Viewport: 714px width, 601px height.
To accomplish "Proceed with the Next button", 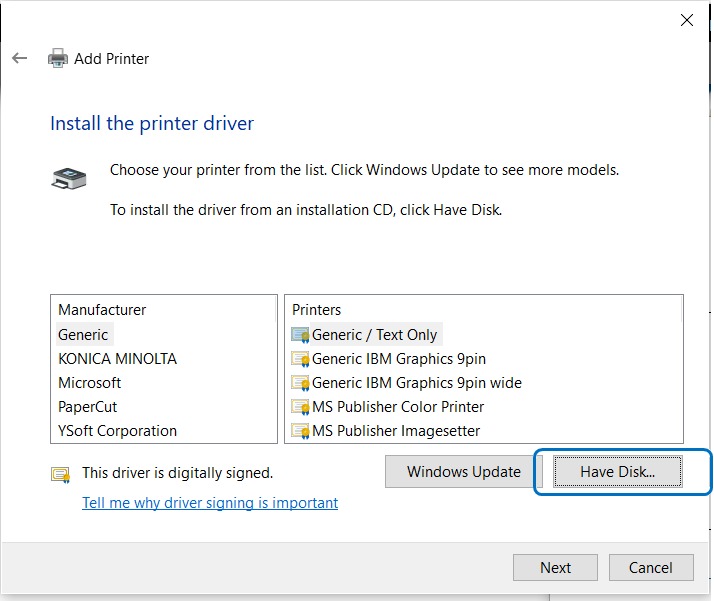I will (x=555, y=568).
